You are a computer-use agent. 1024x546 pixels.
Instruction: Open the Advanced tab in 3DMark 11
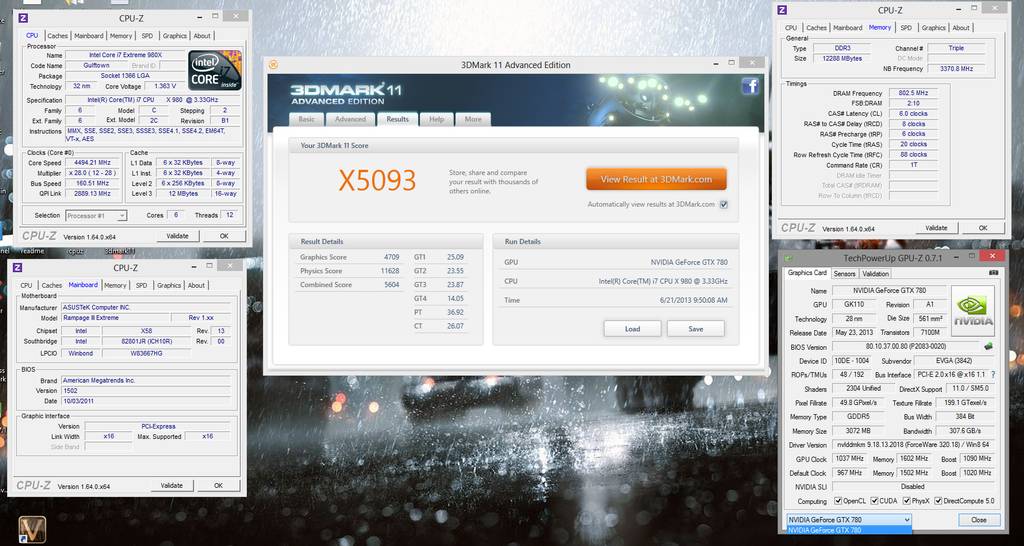point(350,119)
